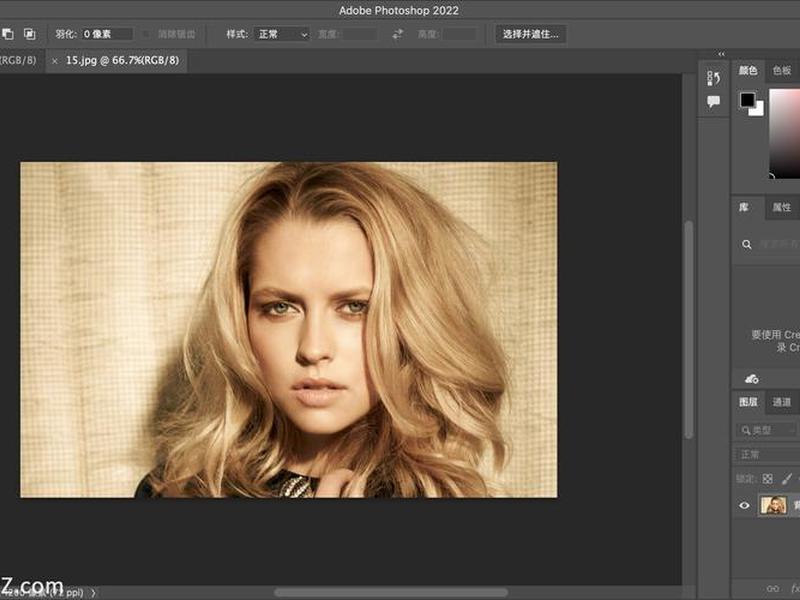Swap width and height values icon

[x=397, y=34]
